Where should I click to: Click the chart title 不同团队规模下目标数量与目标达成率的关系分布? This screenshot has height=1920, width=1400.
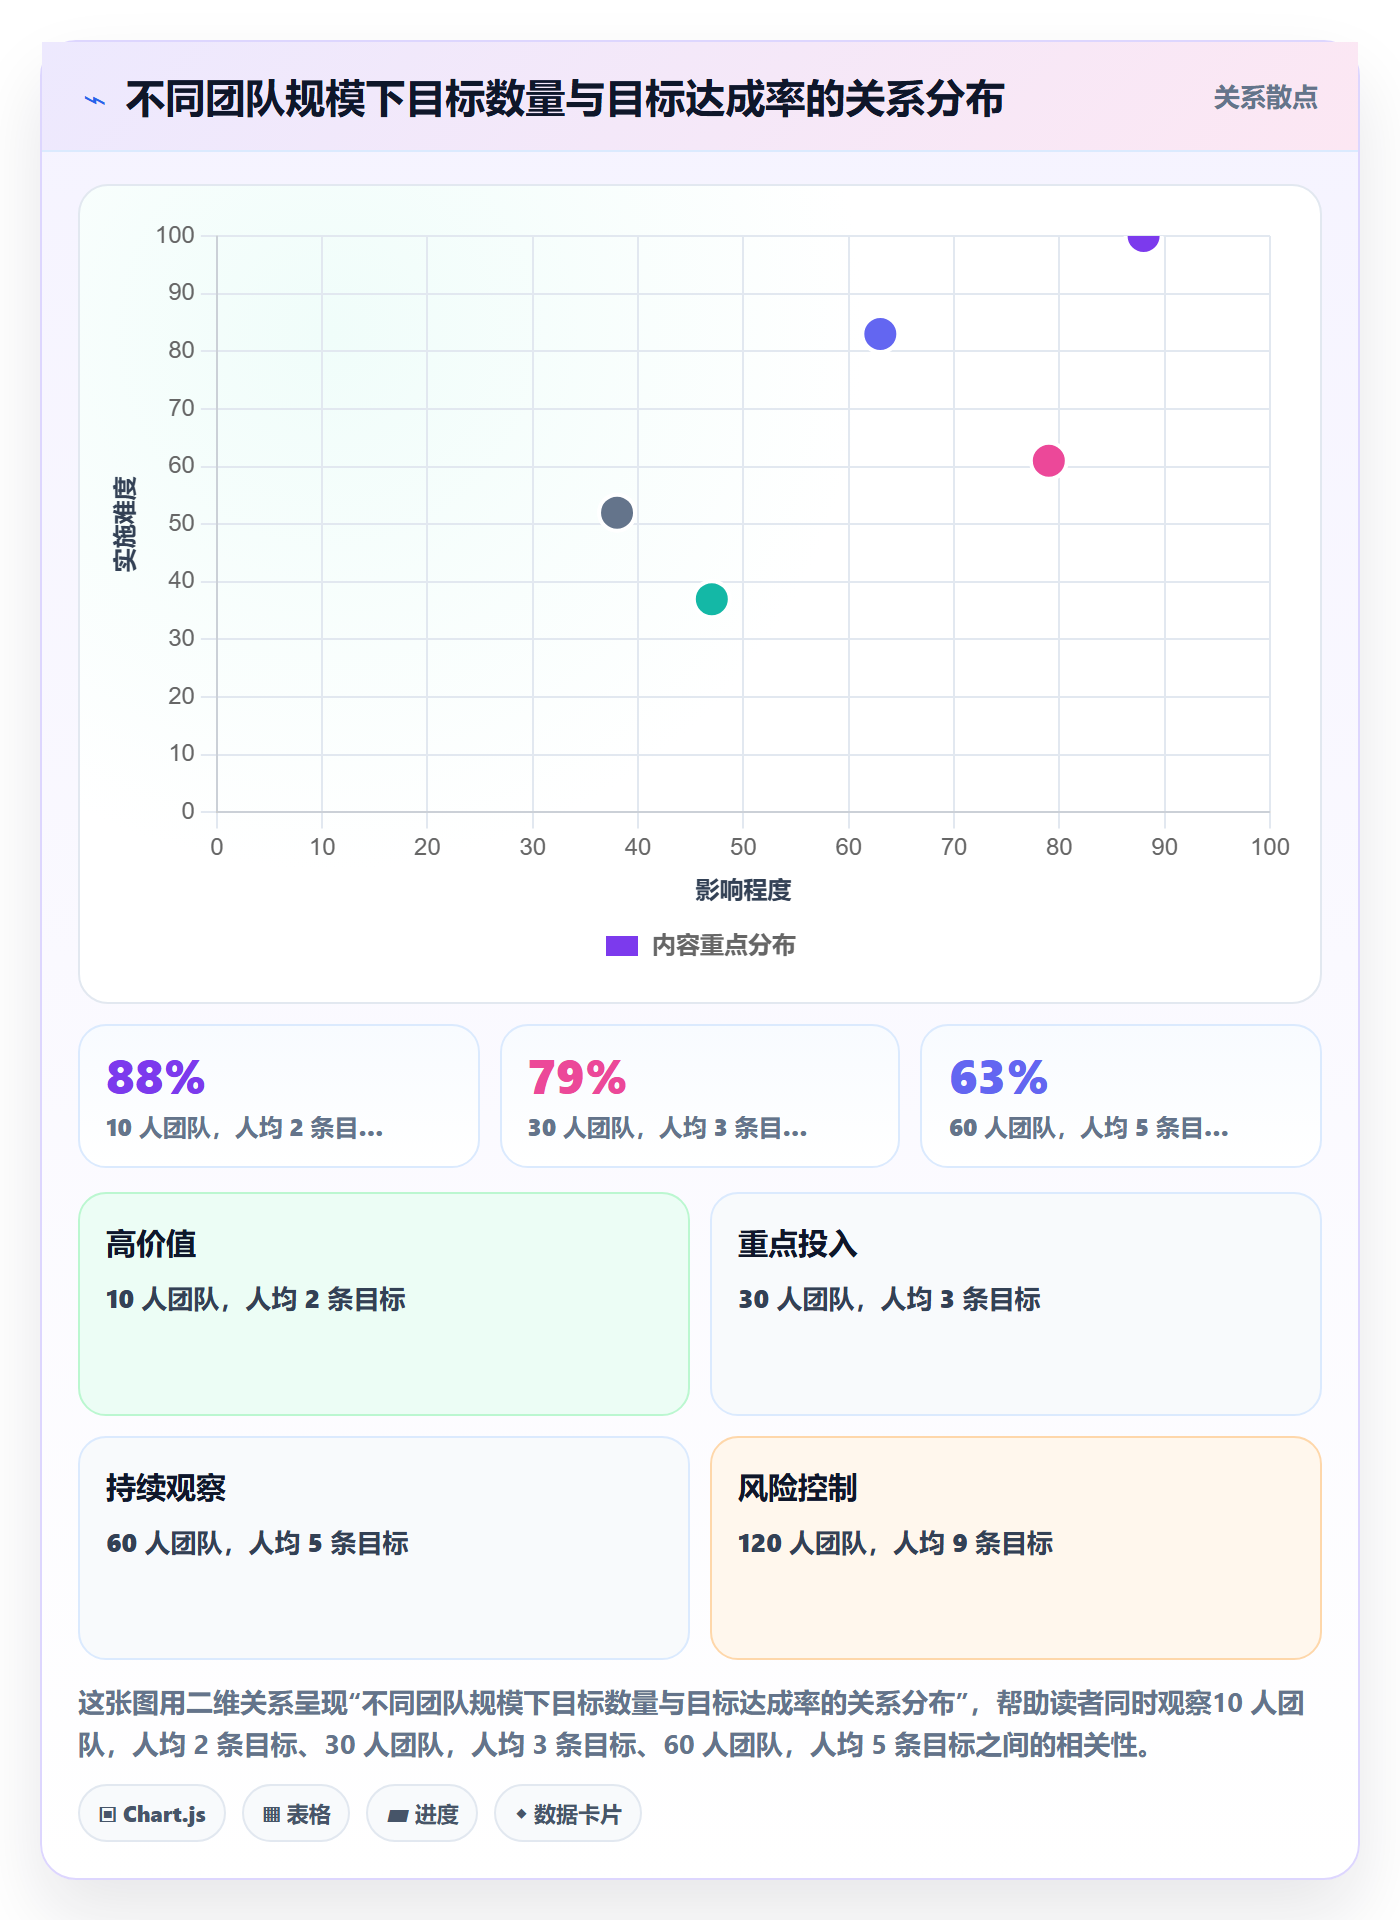click(x=565, y=99)
